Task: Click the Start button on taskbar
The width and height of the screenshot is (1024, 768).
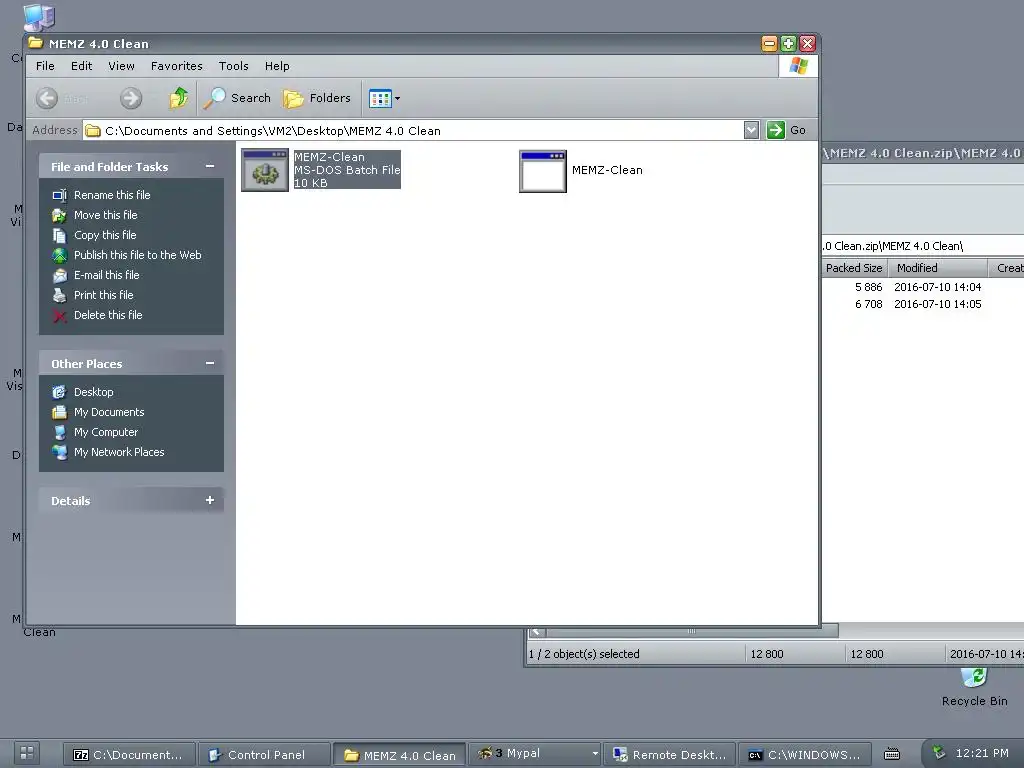Action: (27, 753)
